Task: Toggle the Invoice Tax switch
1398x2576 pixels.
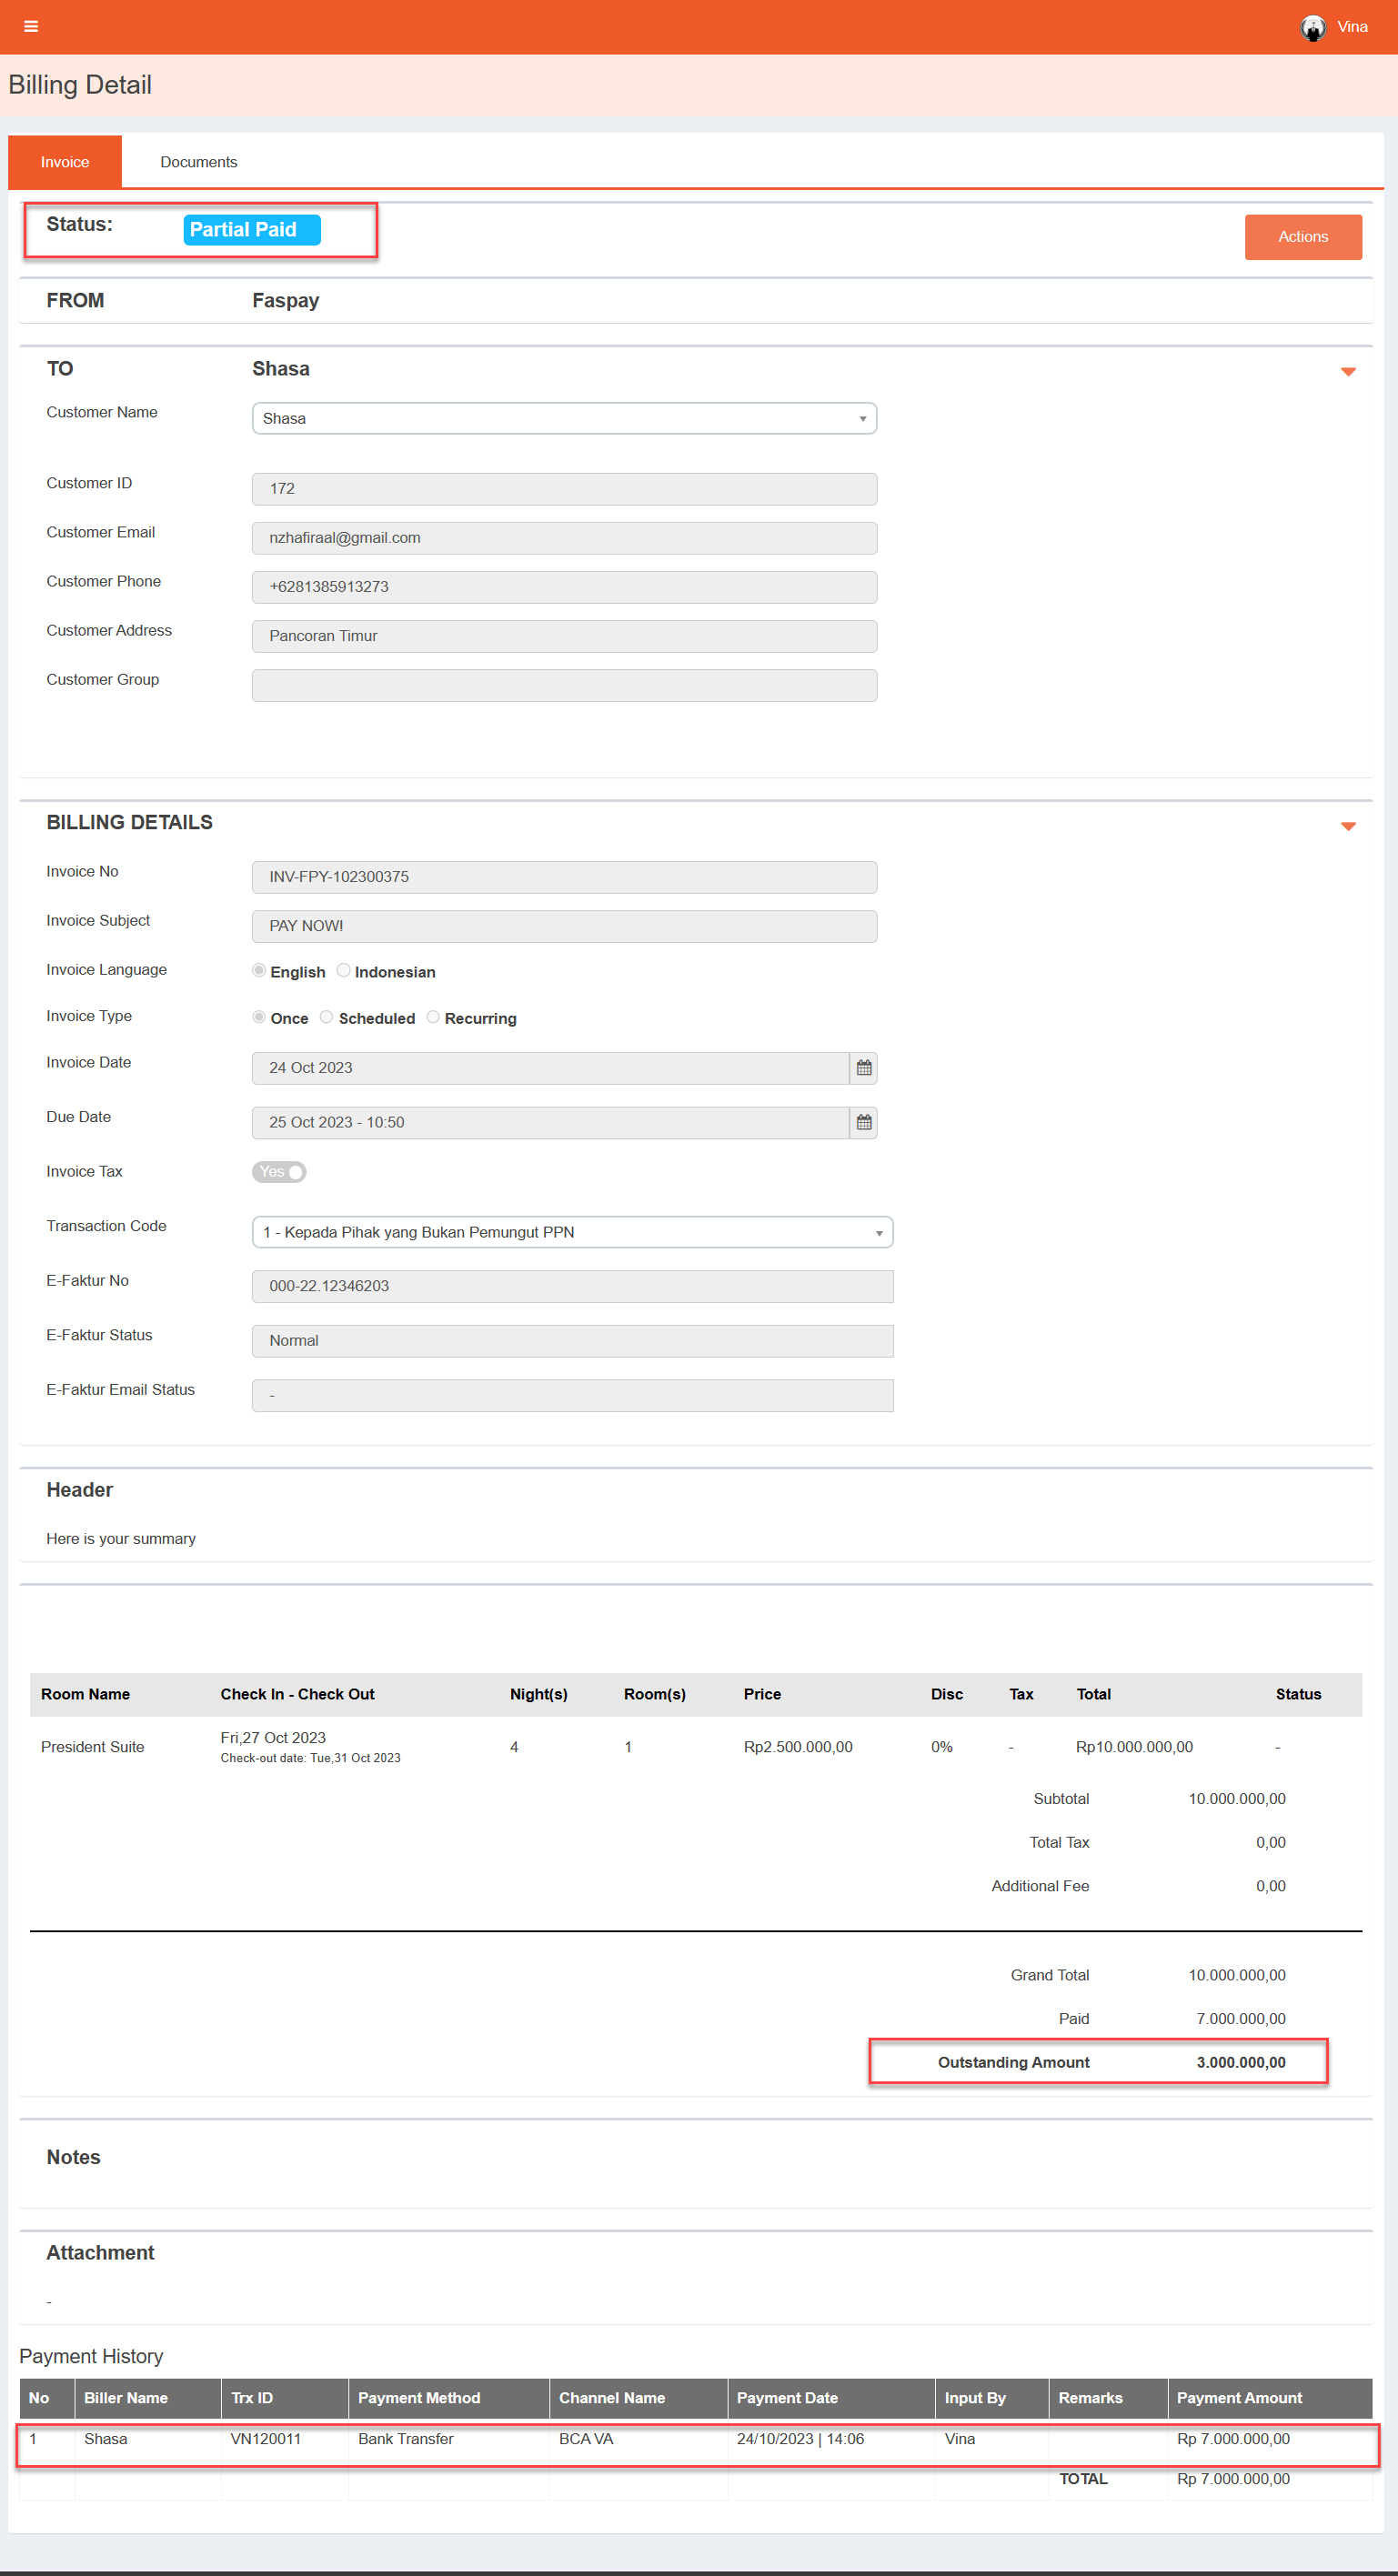Action: [279, 1172]
